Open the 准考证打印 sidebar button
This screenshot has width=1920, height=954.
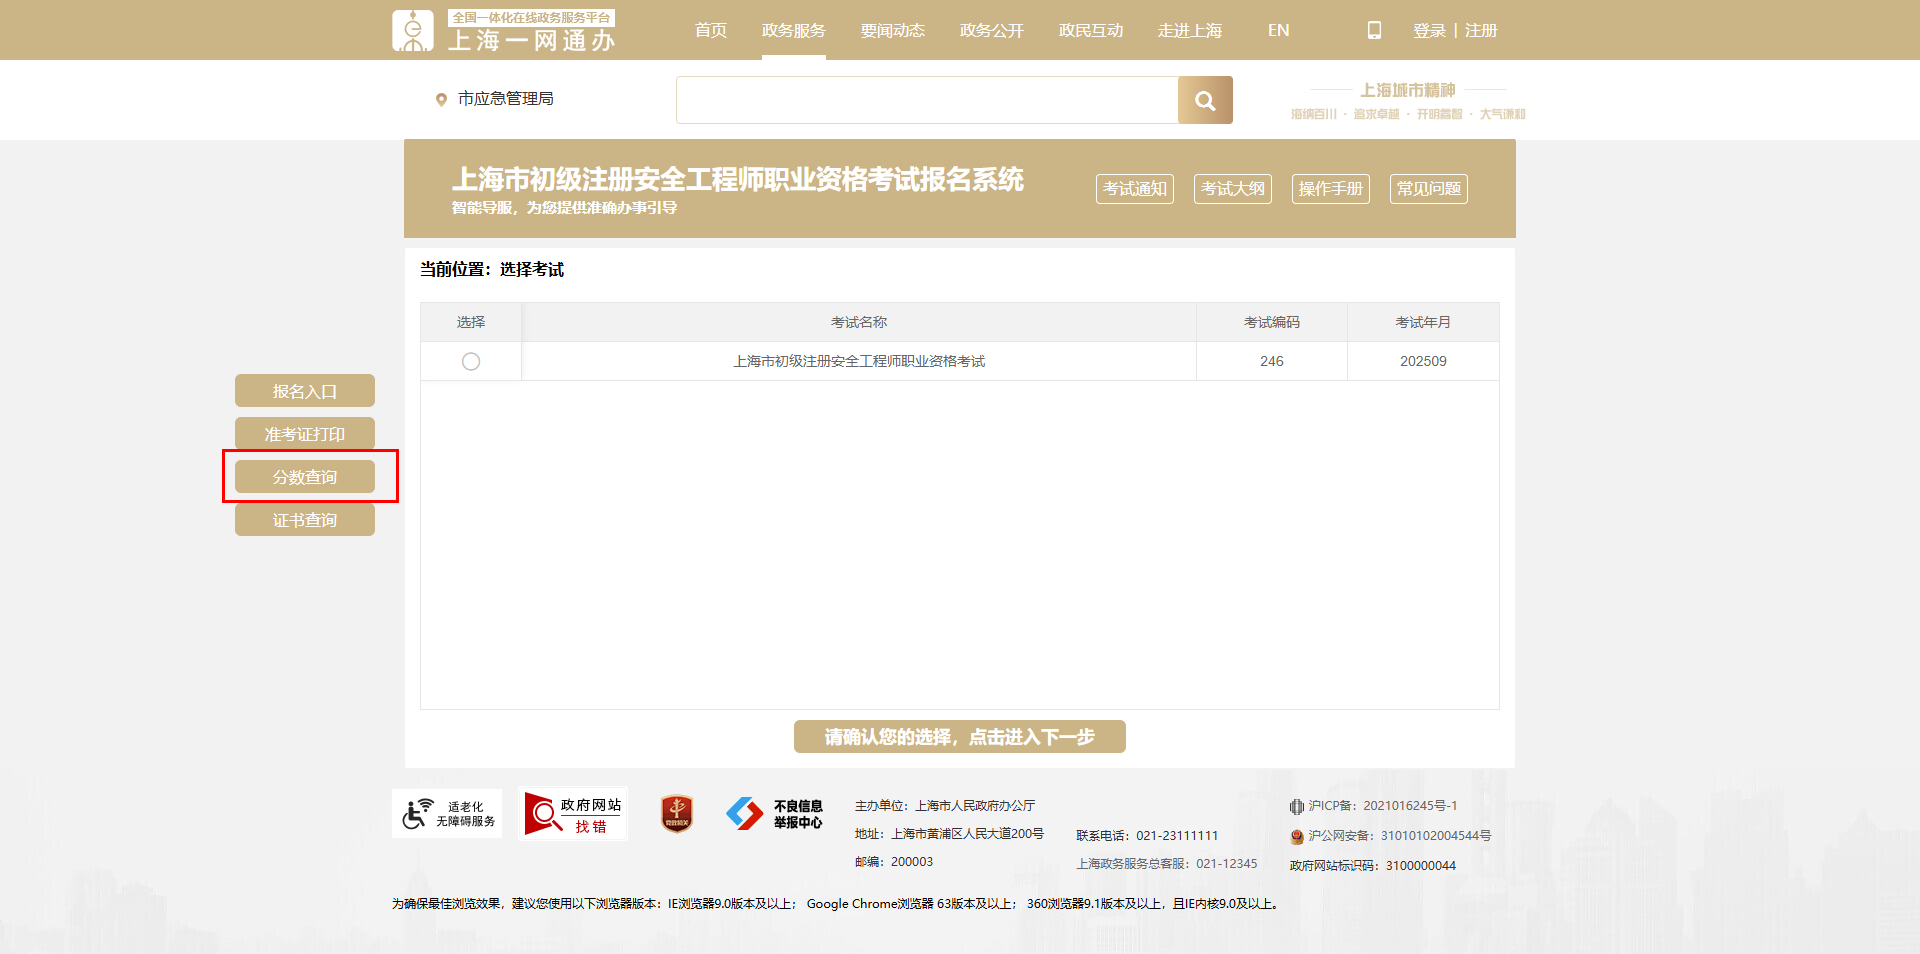305,434
